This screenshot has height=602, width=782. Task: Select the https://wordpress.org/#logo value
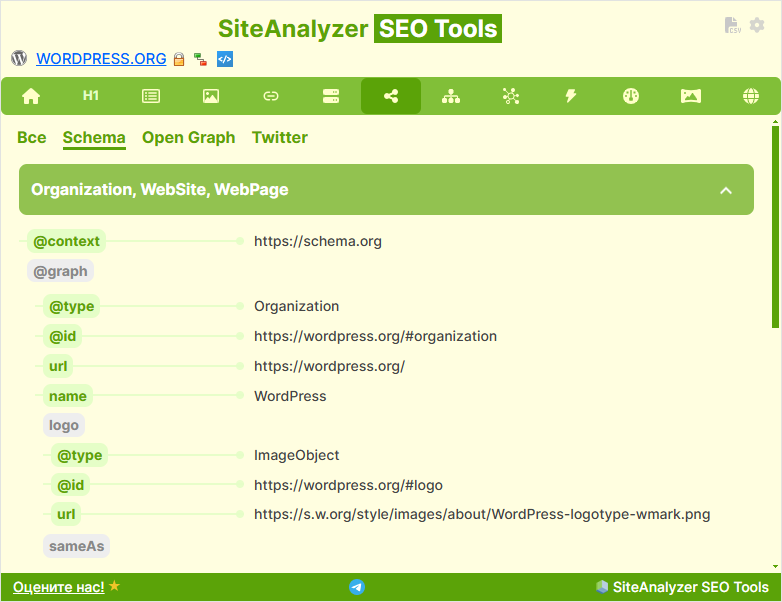point(349,485)
